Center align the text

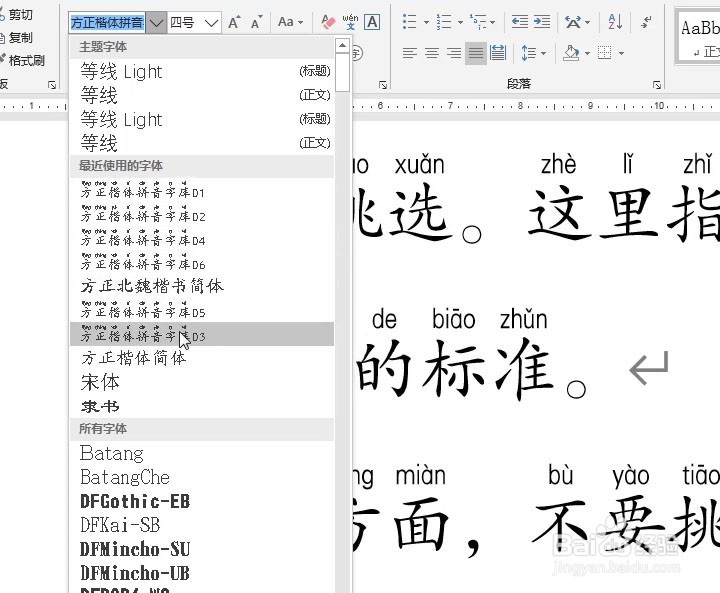click(432, 53)
